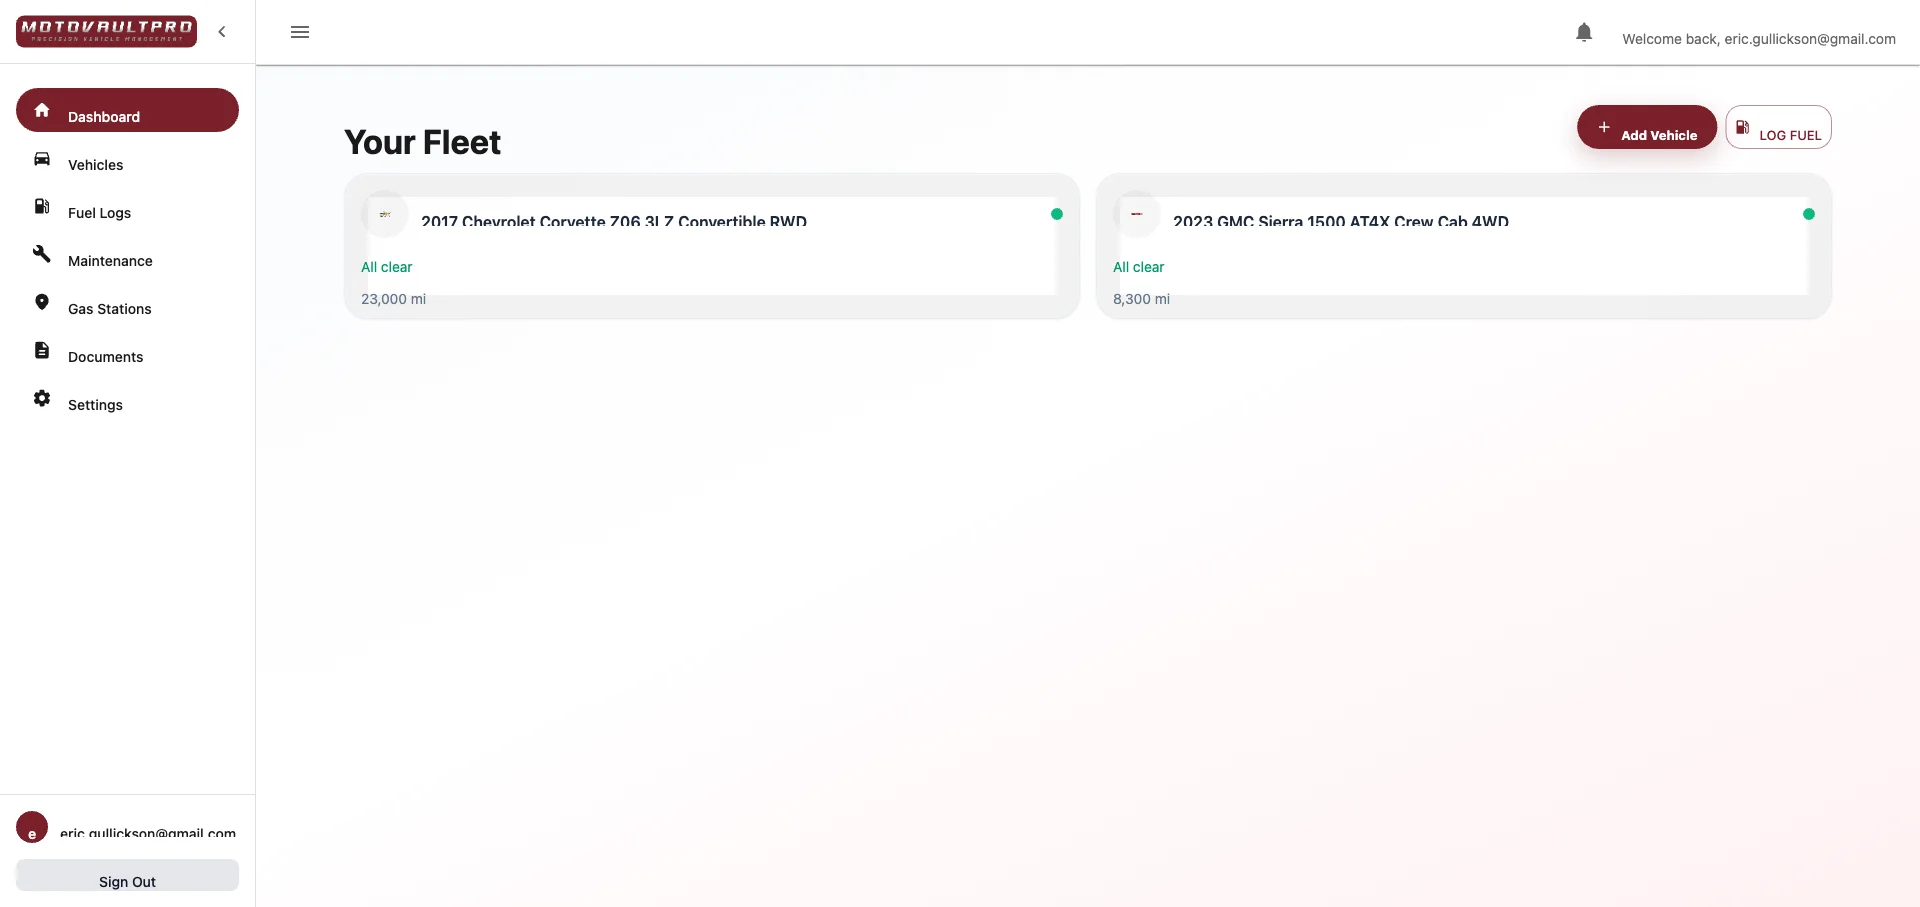Click the Vehicles car icon
The image size is (1920, 907).
click(x=42, y=159)
